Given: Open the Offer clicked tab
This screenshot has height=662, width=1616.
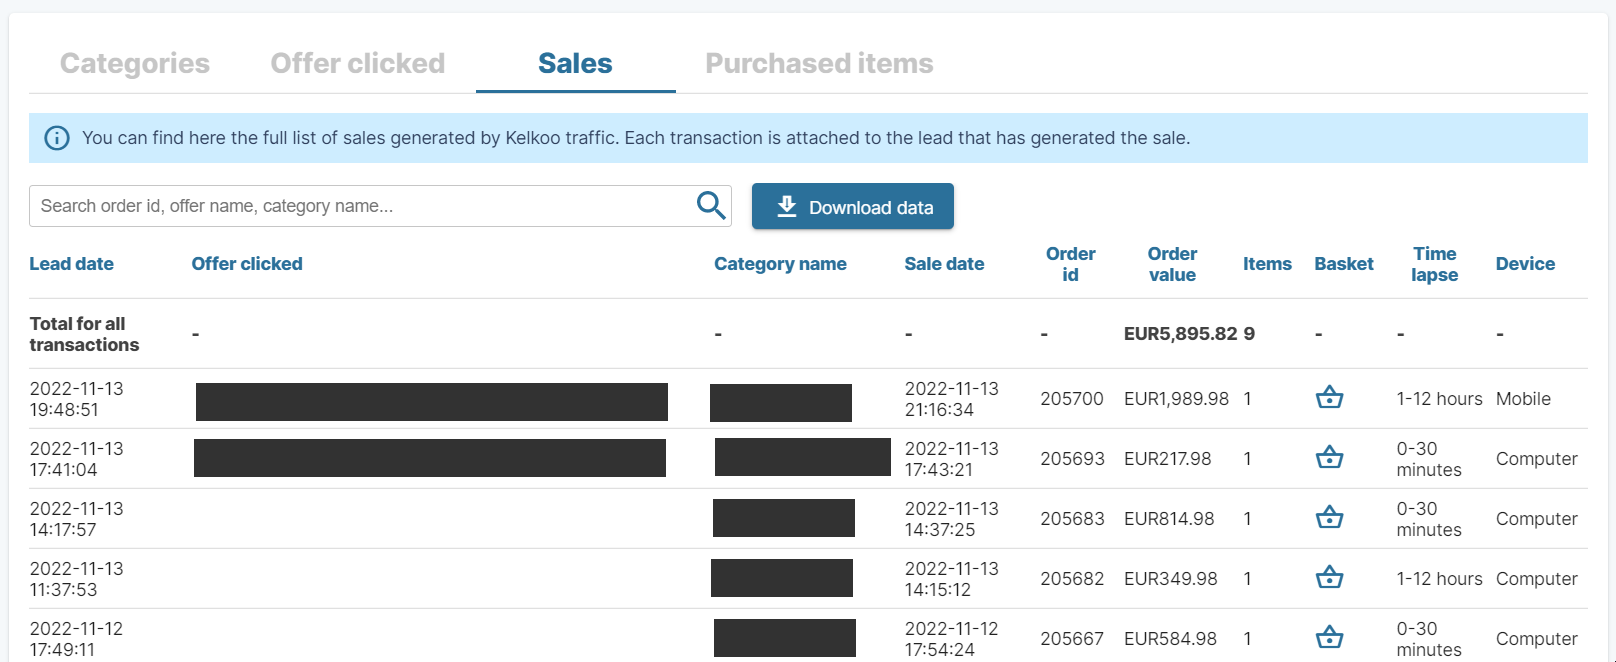Looking at the screenshot, I should (358, 63).
